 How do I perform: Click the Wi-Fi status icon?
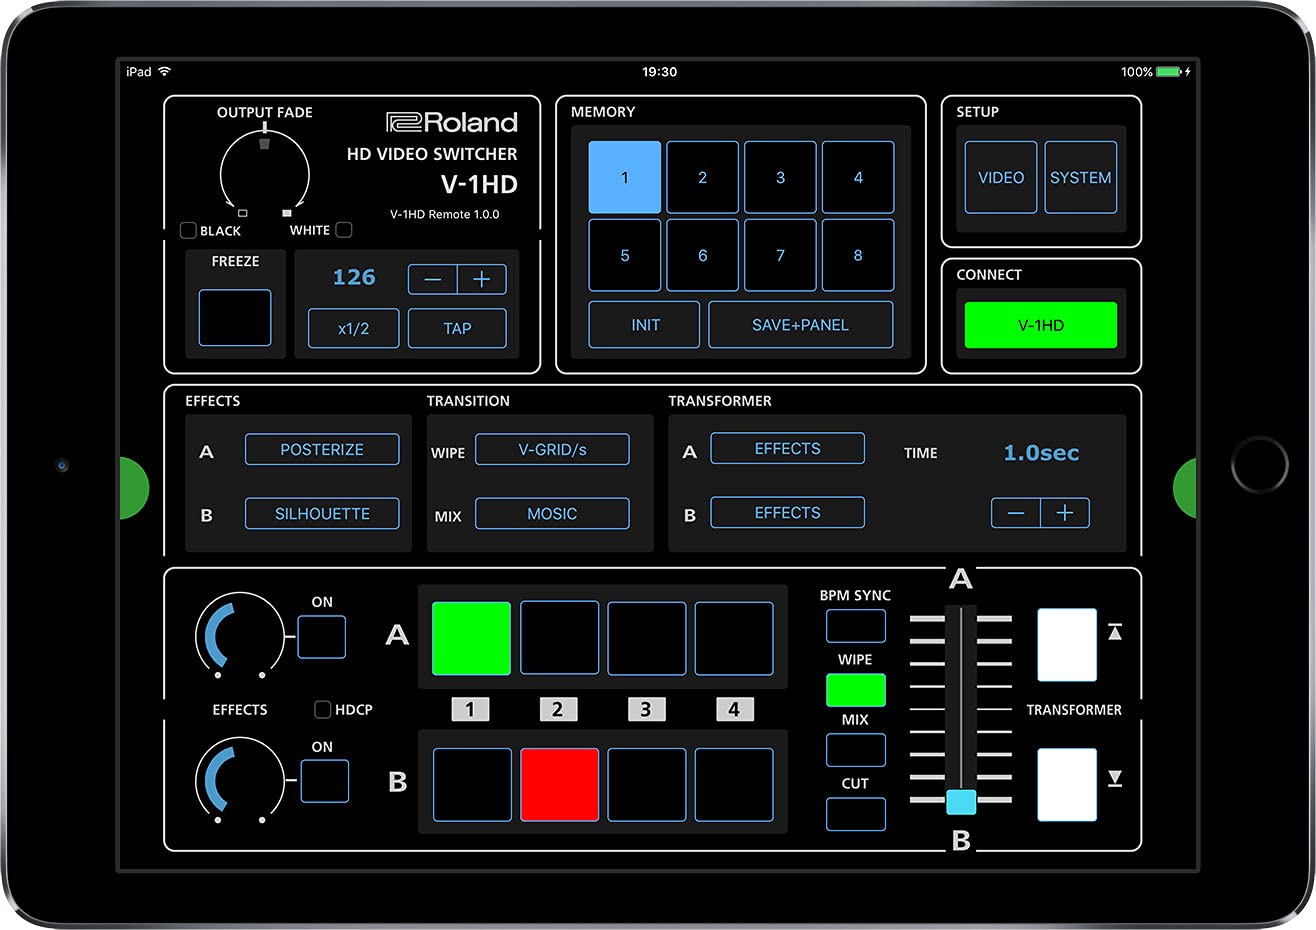tap(165, 72)
